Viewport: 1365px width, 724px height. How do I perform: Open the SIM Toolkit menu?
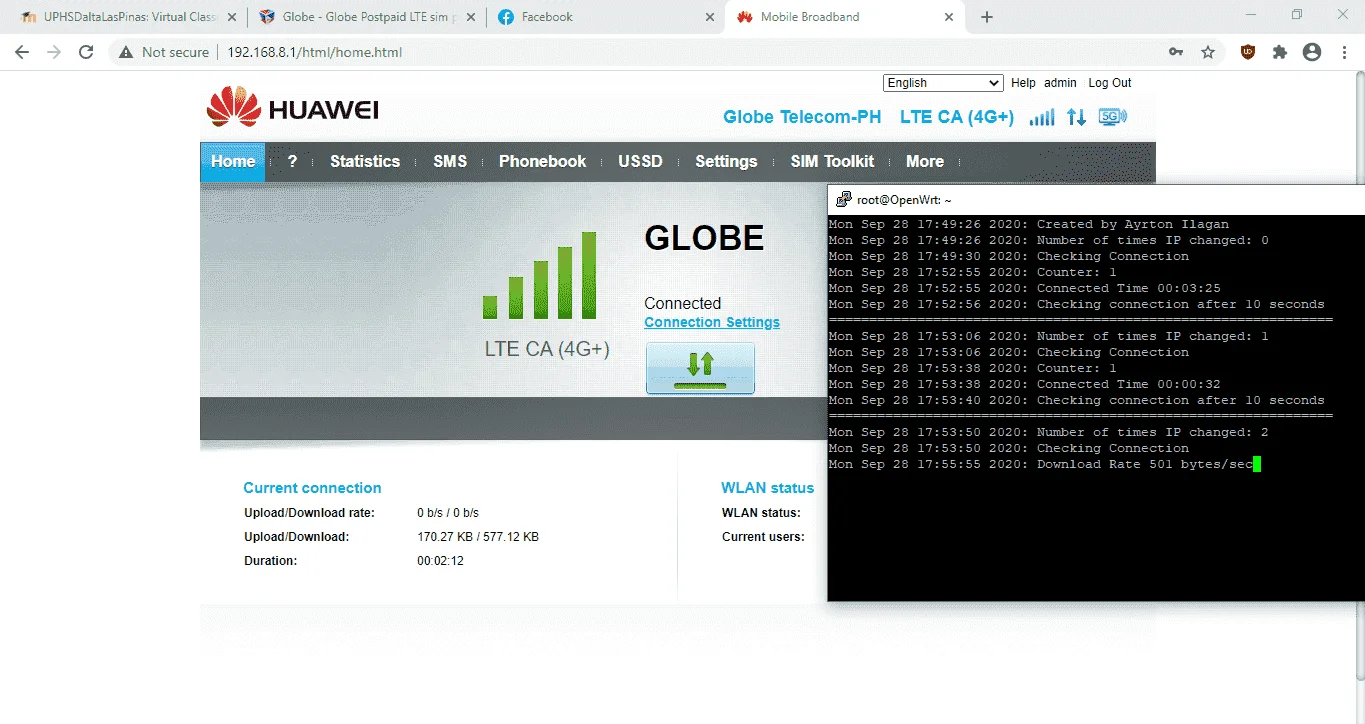click(x=832, y=161)
